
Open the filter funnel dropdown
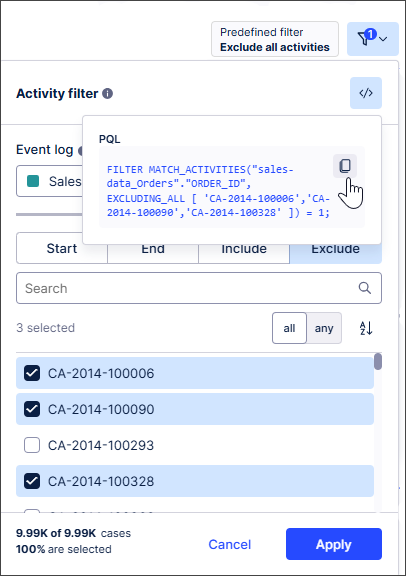click(373, 39)
